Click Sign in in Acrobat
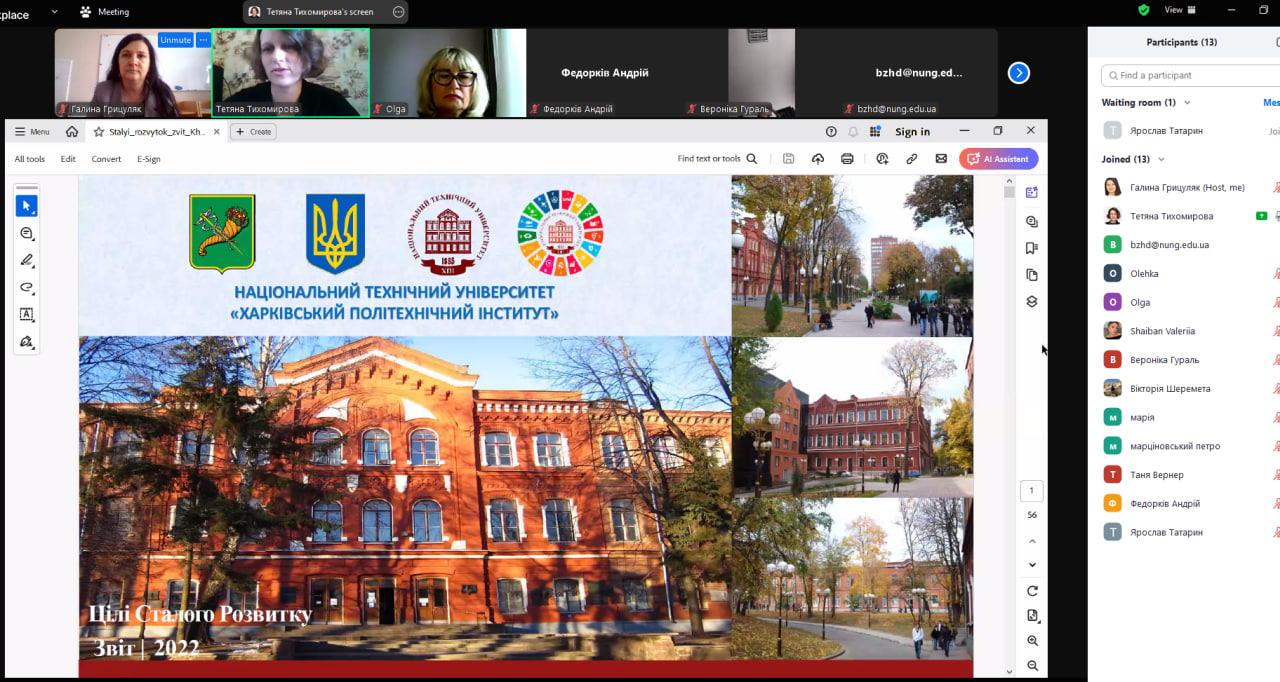1280x682 pixels. pyautogui.click(x=912, y=132)
